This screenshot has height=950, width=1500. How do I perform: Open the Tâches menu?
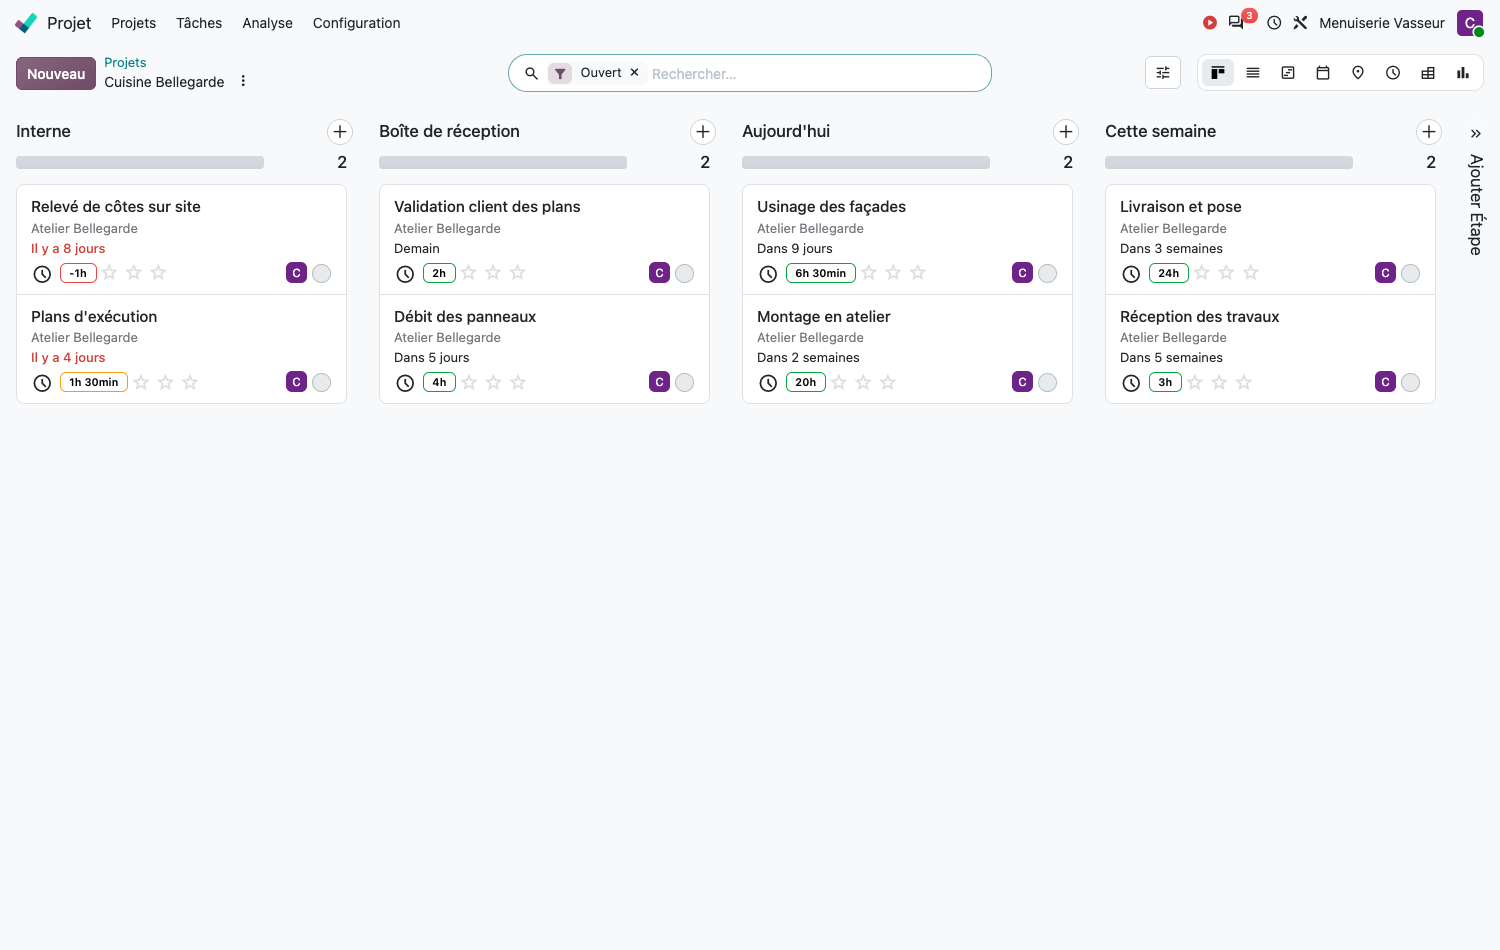pyautogui.click(x=199, y=23)
